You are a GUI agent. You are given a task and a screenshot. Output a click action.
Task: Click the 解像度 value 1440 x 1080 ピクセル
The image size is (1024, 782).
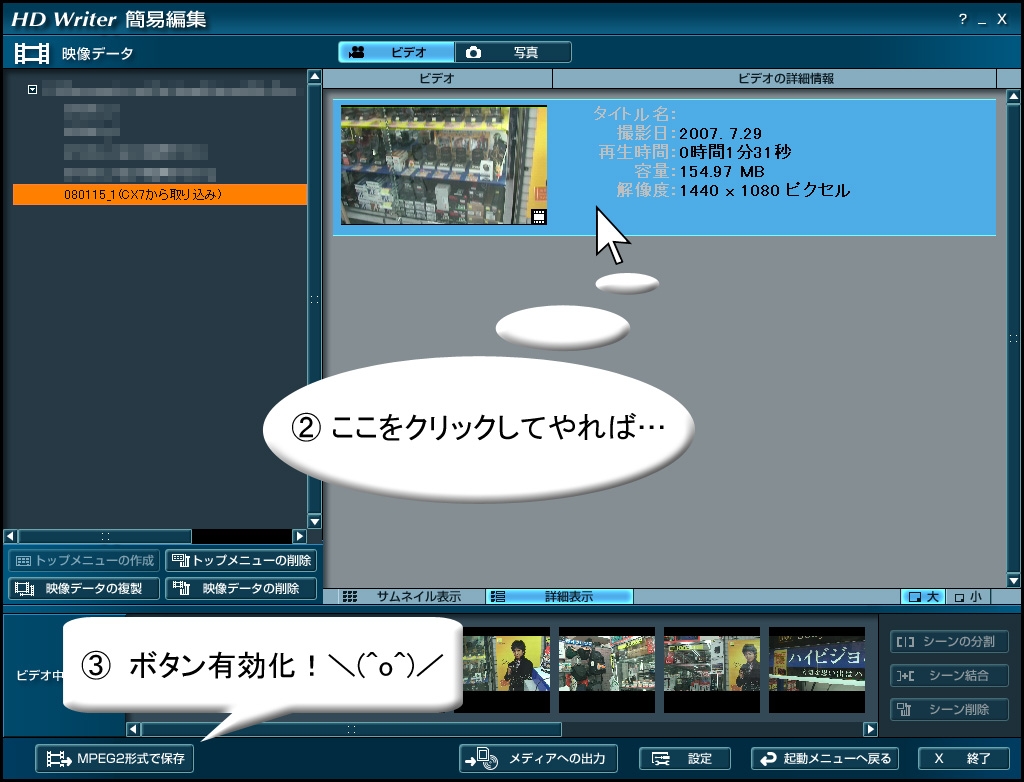point(765,191)
